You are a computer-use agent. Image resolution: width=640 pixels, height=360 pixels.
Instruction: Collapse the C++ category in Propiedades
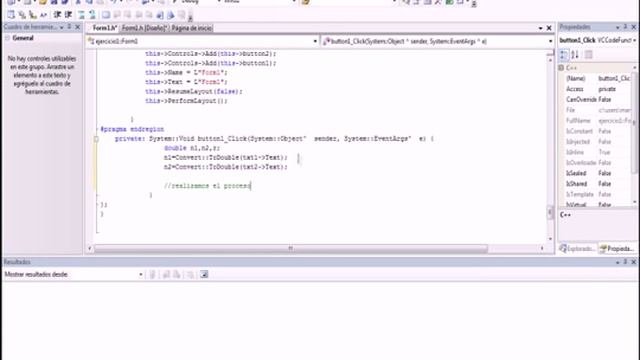pos(561,67)
